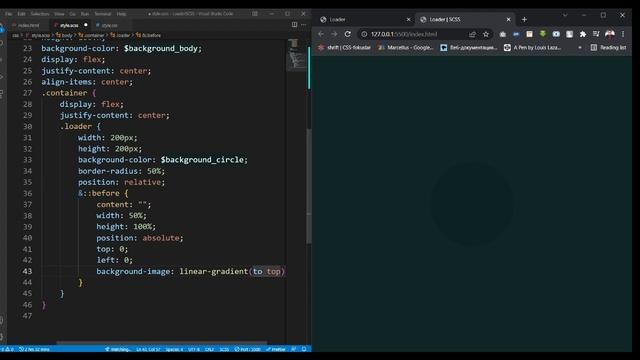Viewport: 640px width, 360px height.
Task: Click the feedback icon in status bar
Action: [293, 349]
